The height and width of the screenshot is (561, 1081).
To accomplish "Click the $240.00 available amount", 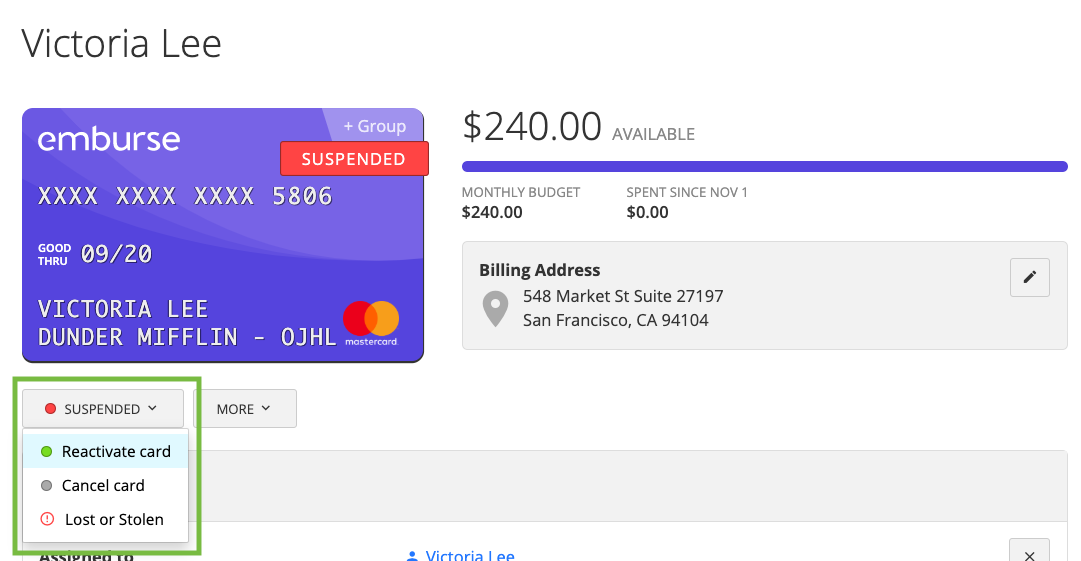I will click(x=532, y=127).
